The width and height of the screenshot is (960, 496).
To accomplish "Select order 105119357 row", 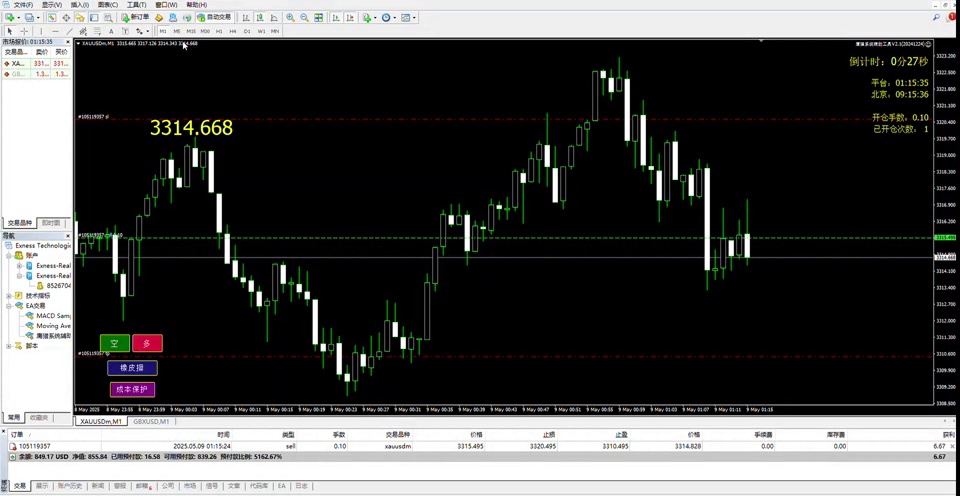I will coord(480,446).
